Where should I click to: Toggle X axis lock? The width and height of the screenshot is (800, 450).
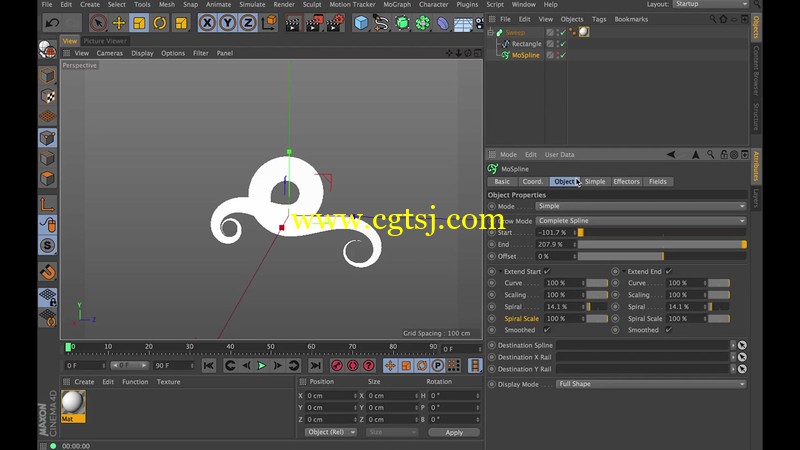click(x=207, y=23)
